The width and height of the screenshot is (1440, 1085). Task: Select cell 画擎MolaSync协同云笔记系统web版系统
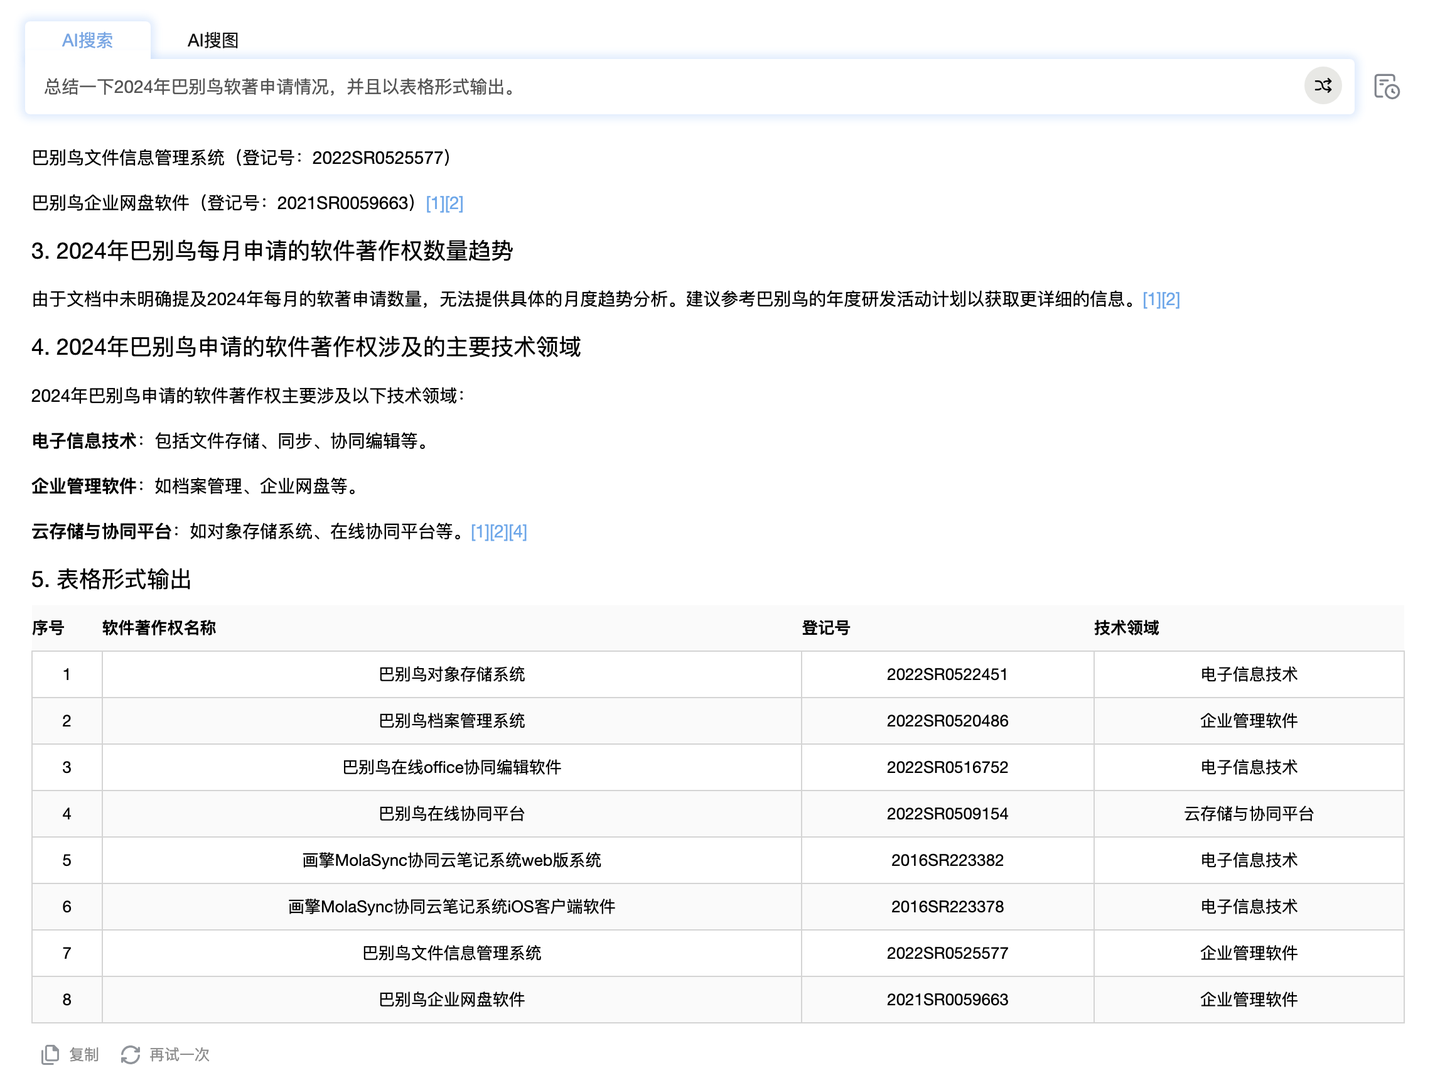point(452,860)
